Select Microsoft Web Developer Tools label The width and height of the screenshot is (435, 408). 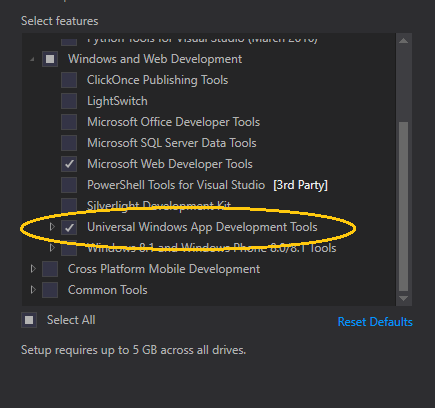(x=170, y=164)
